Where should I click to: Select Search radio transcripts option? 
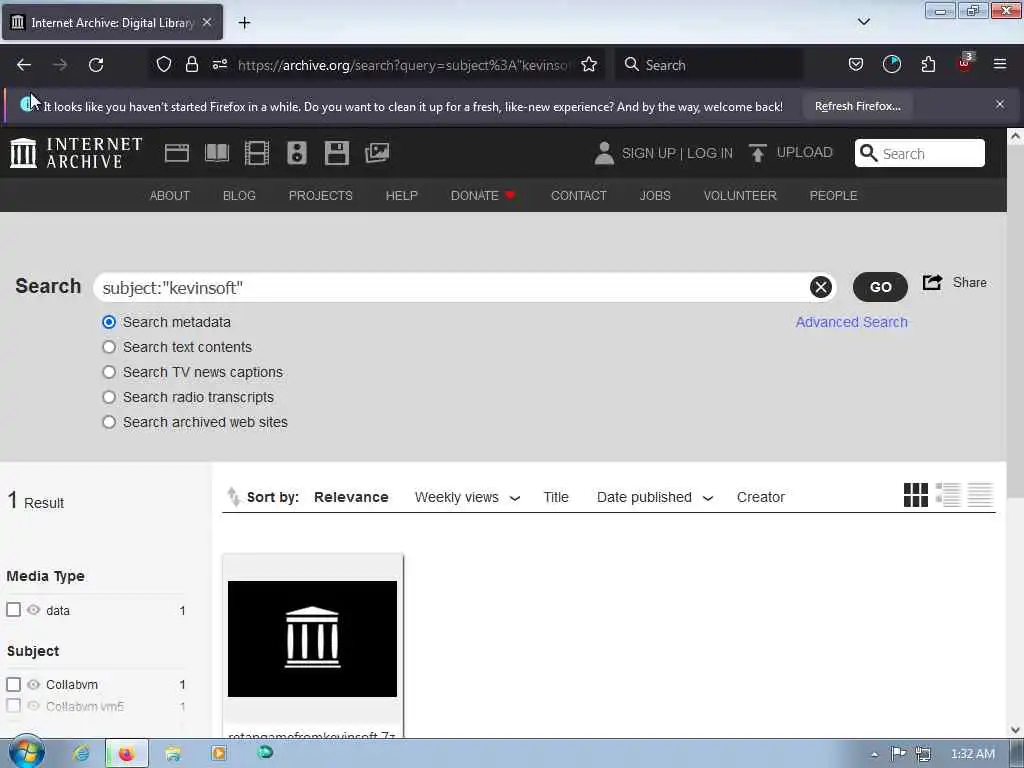pyautogui.click(x=109, y=397)
